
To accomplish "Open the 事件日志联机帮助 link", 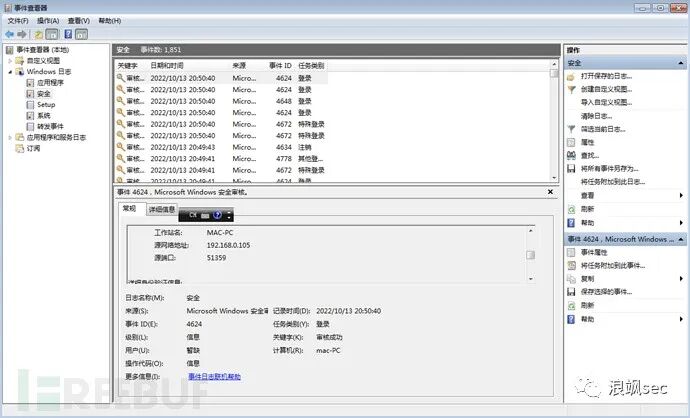I will click(214, 377).
